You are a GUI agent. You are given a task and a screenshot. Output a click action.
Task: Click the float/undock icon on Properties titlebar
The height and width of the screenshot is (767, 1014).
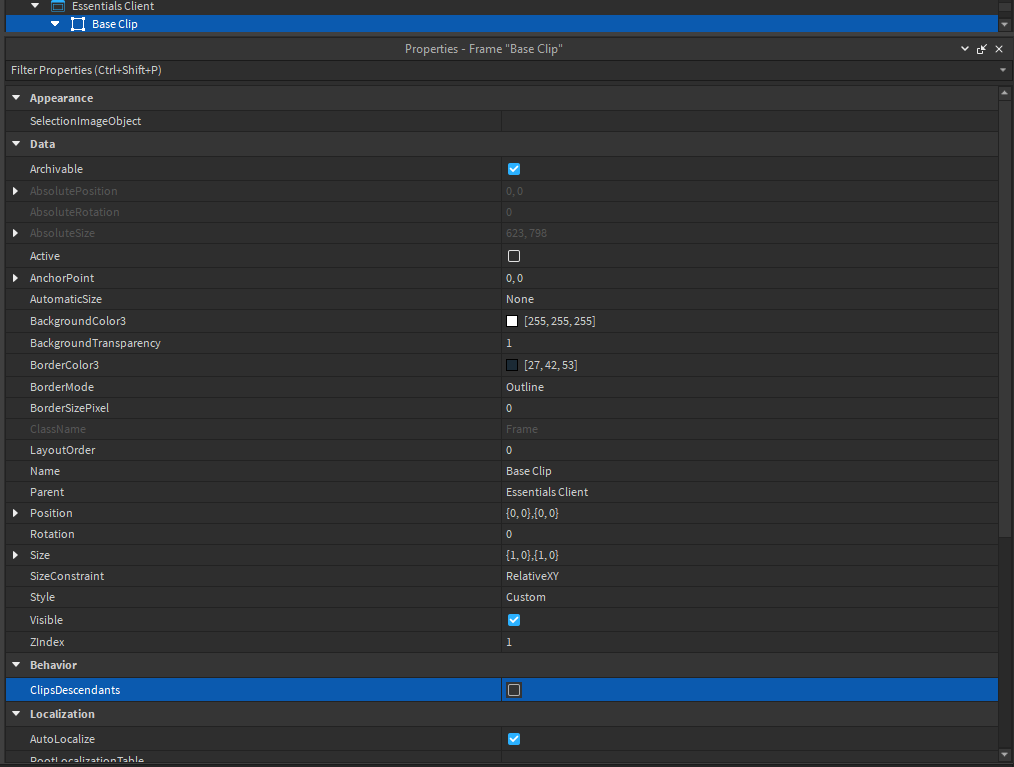(982, 48)
